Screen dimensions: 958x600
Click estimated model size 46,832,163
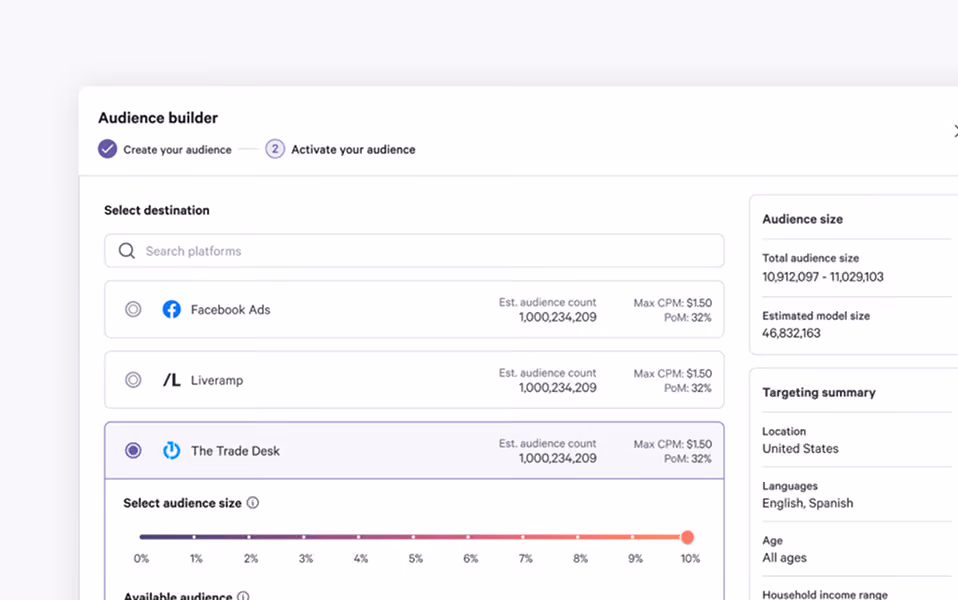[791, 333]
